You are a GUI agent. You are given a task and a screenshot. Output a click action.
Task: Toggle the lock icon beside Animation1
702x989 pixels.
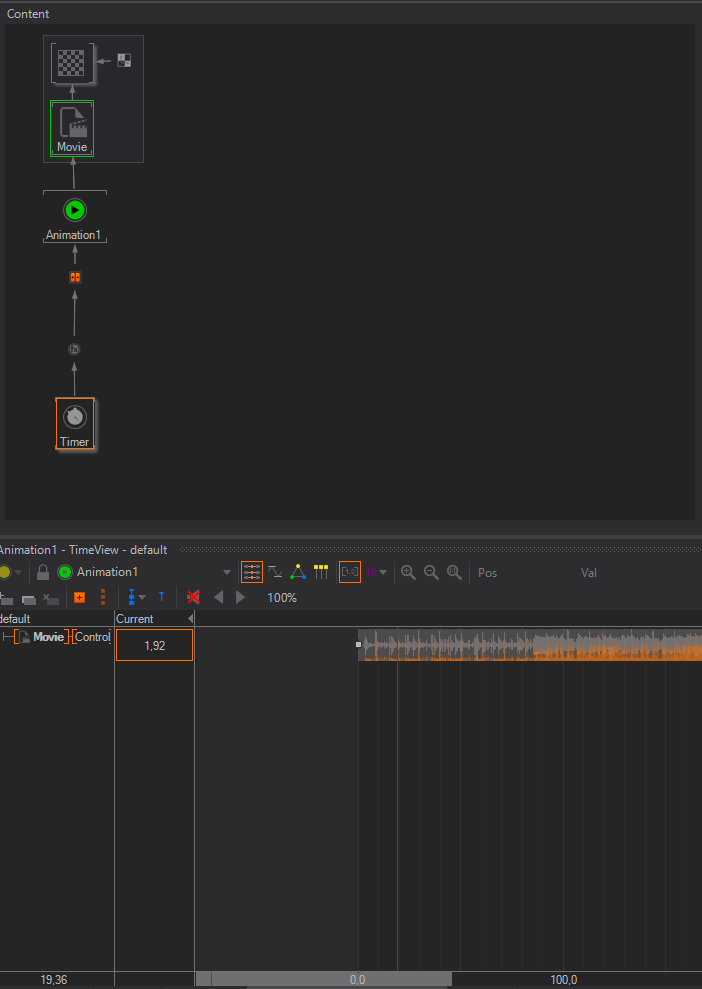click(x=43, y=572)
